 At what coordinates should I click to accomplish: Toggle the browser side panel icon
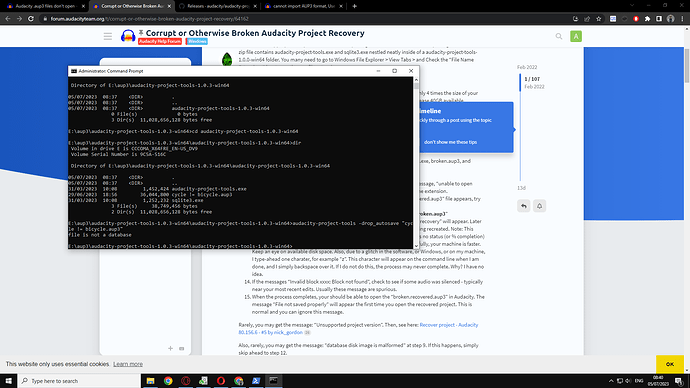point(659,19)
